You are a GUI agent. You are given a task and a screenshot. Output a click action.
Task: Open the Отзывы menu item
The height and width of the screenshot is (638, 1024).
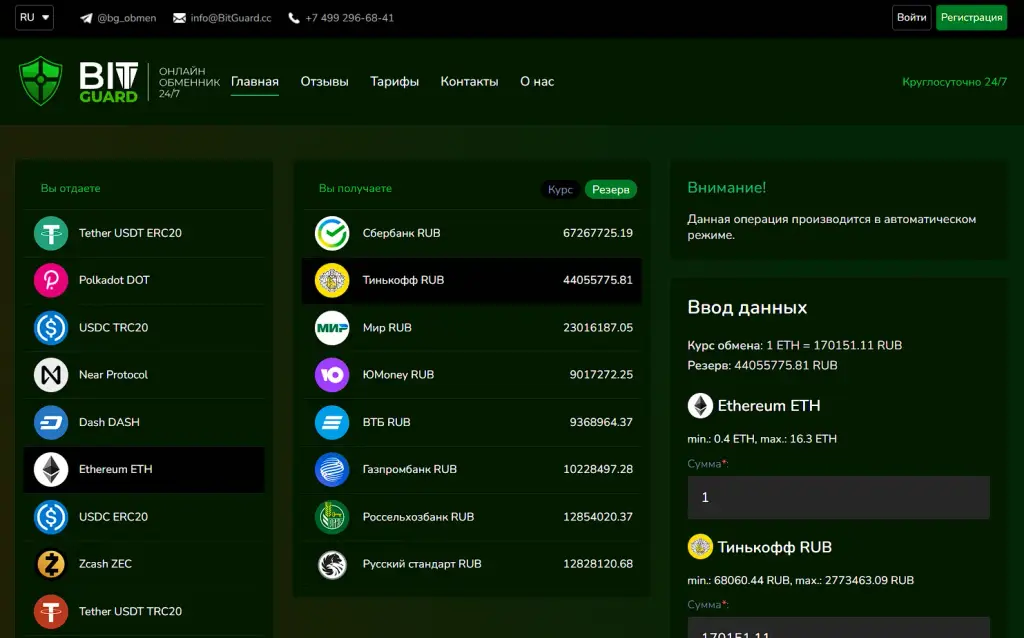pos(325,82)
